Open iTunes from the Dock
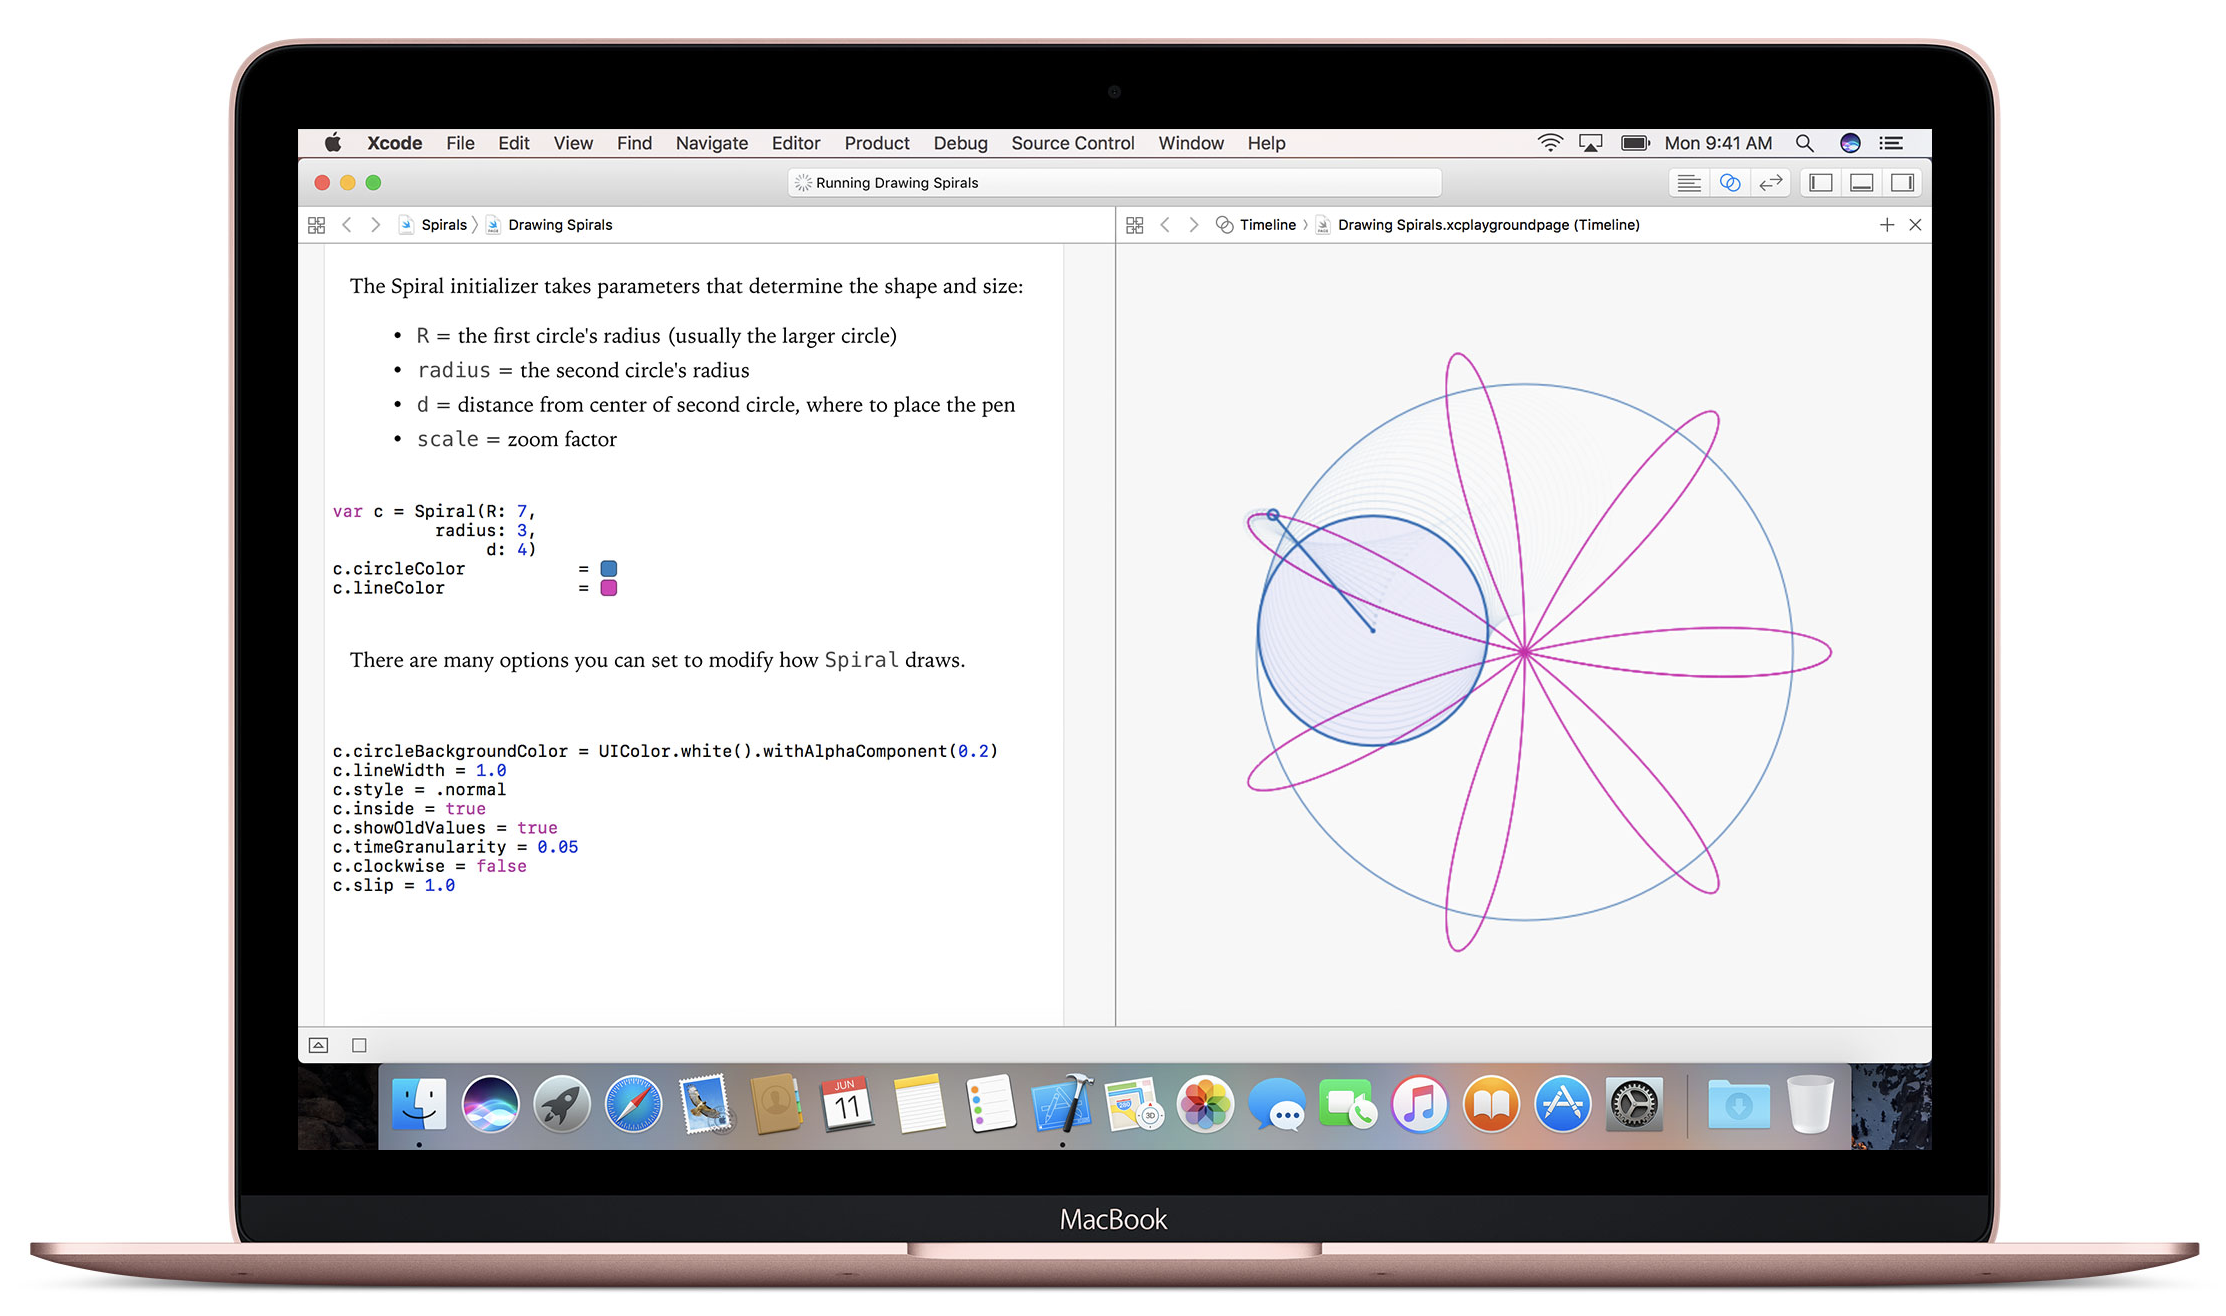Image resolution: width=2226 pixels, height=1316 pixels. tap(1420, 1104)
